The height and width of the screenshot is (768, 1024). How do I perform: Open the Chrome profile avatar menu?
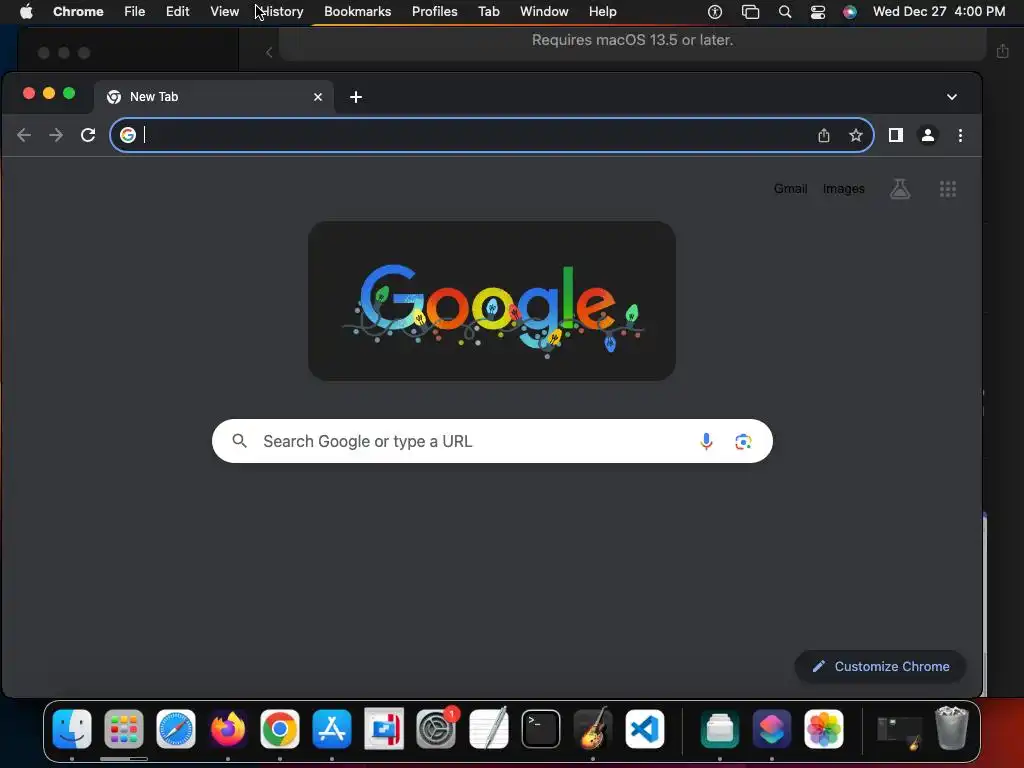pos(928,135)
